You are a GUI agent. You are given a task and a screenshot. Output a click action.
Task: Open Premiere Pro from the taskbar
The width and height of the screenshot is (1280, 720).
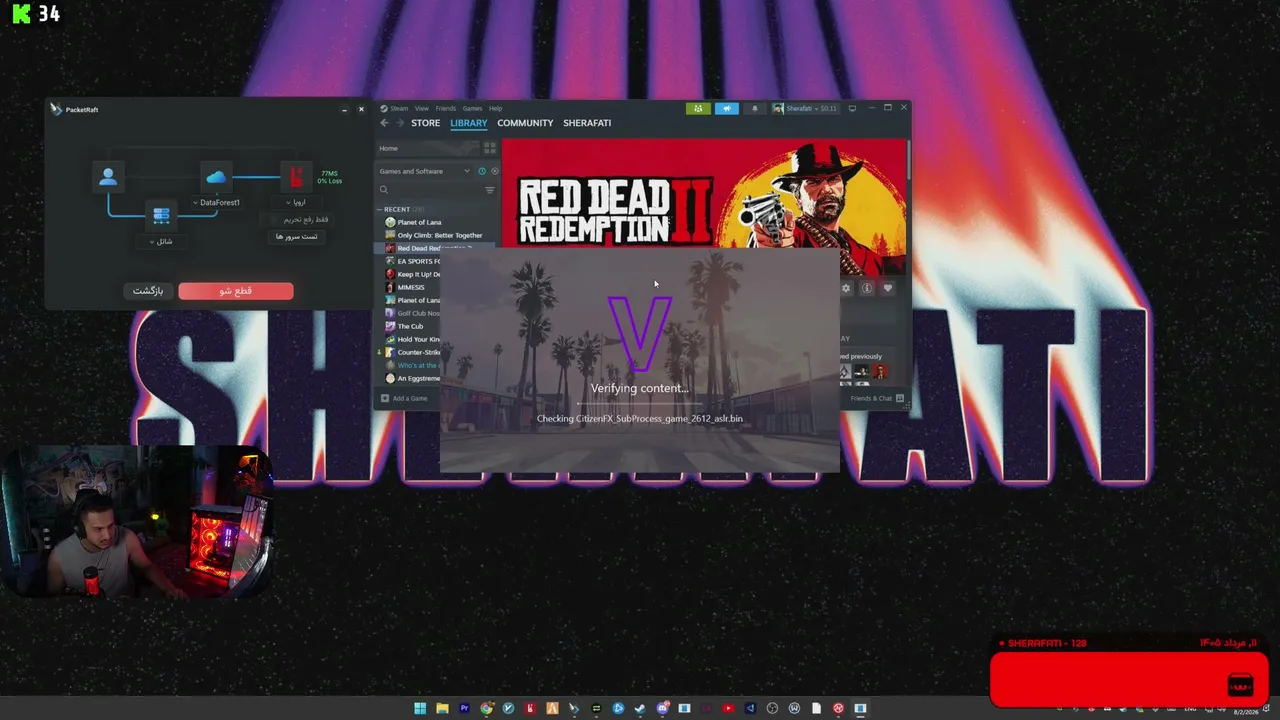click(x=464, y=709)
